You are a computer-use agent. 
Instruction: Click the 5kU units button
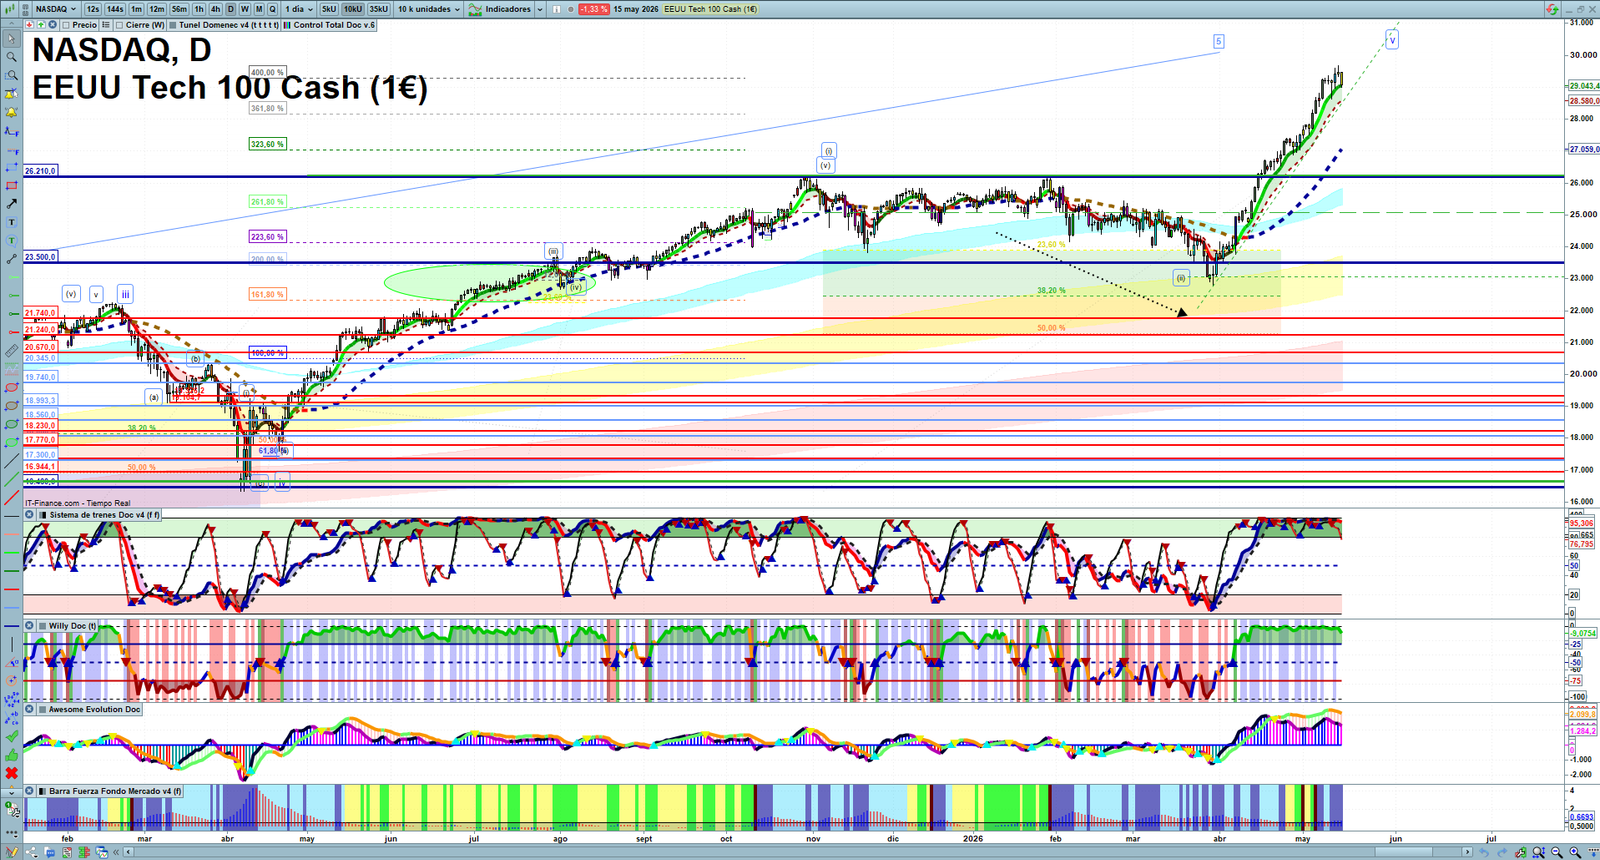point(329,9)
